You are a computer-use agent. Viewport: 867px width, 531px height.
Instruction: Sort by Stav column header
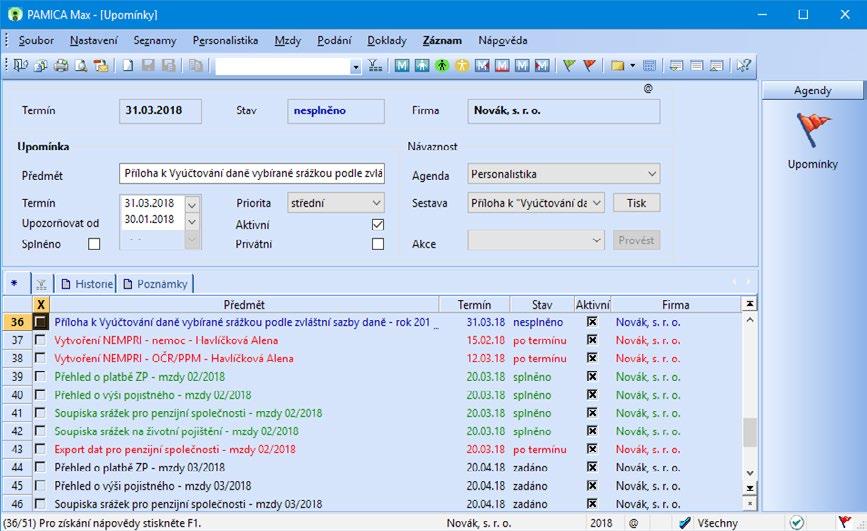[542, 304]
